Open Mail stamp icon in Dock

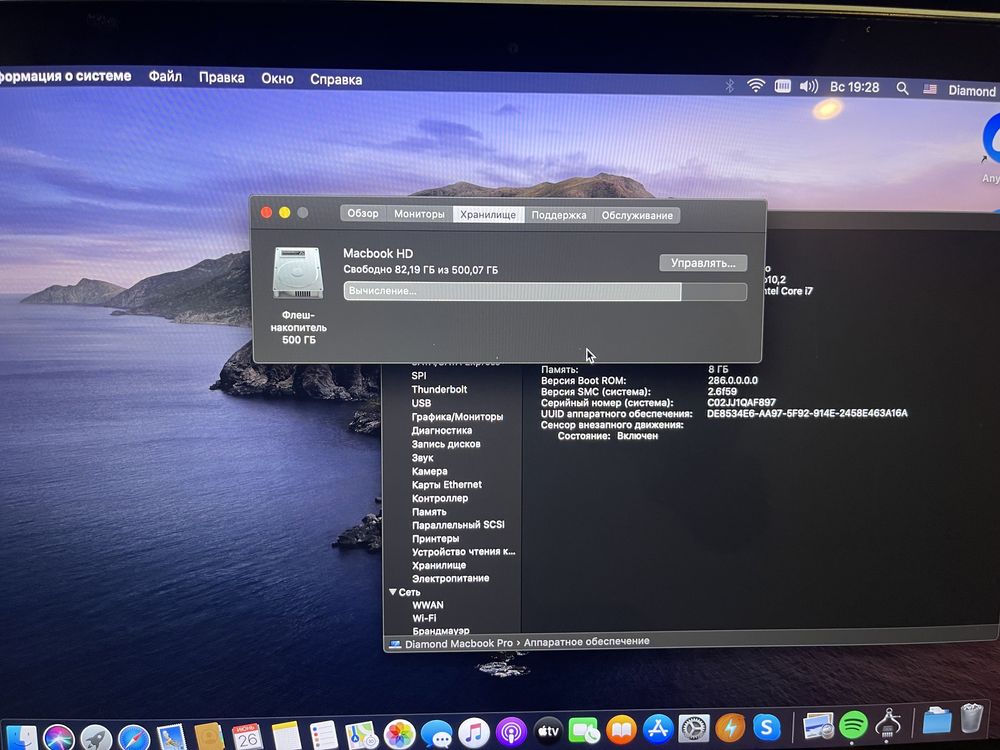tap(172, 738)
